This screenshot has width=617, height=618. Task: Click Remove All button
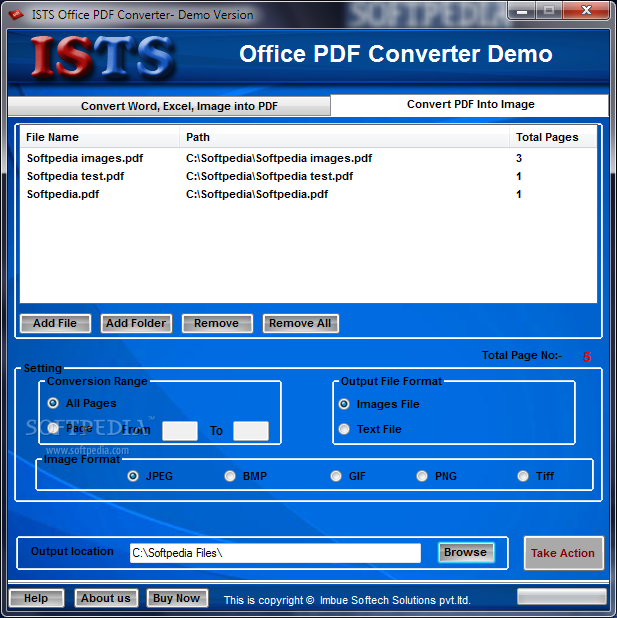coord(300,324)
